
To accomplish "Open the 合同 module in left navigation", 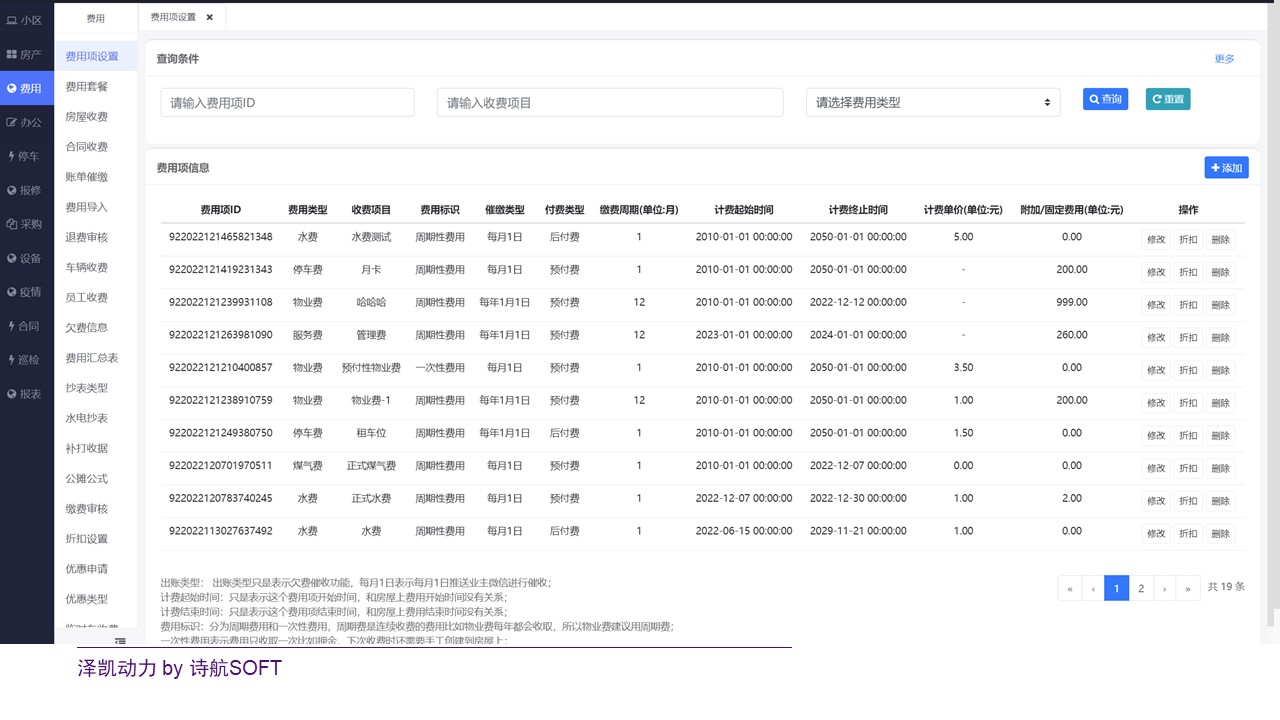I will [x=26, y=326].
